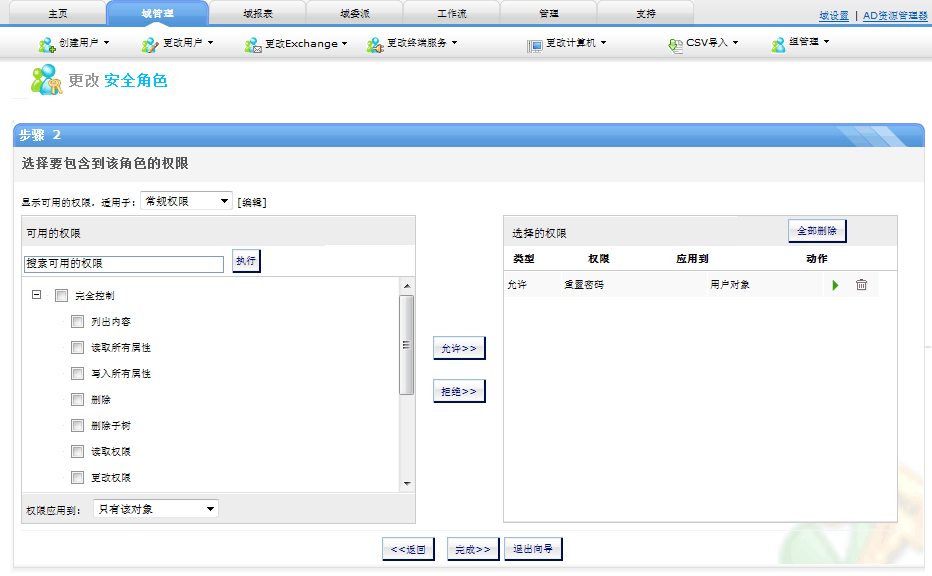This screenshot has width=932, height=576.
Task: Open the 域设置 link
Action: (x=834, y=16)
